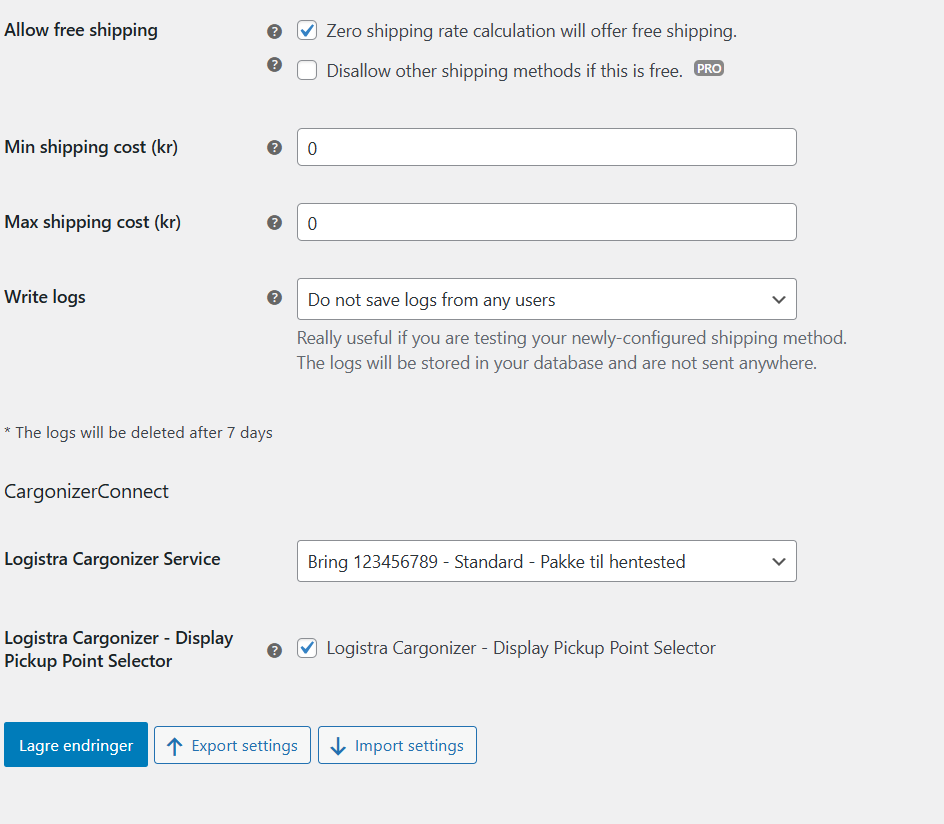Click up-arrow icon on Export settings

(x=175, y=746)
